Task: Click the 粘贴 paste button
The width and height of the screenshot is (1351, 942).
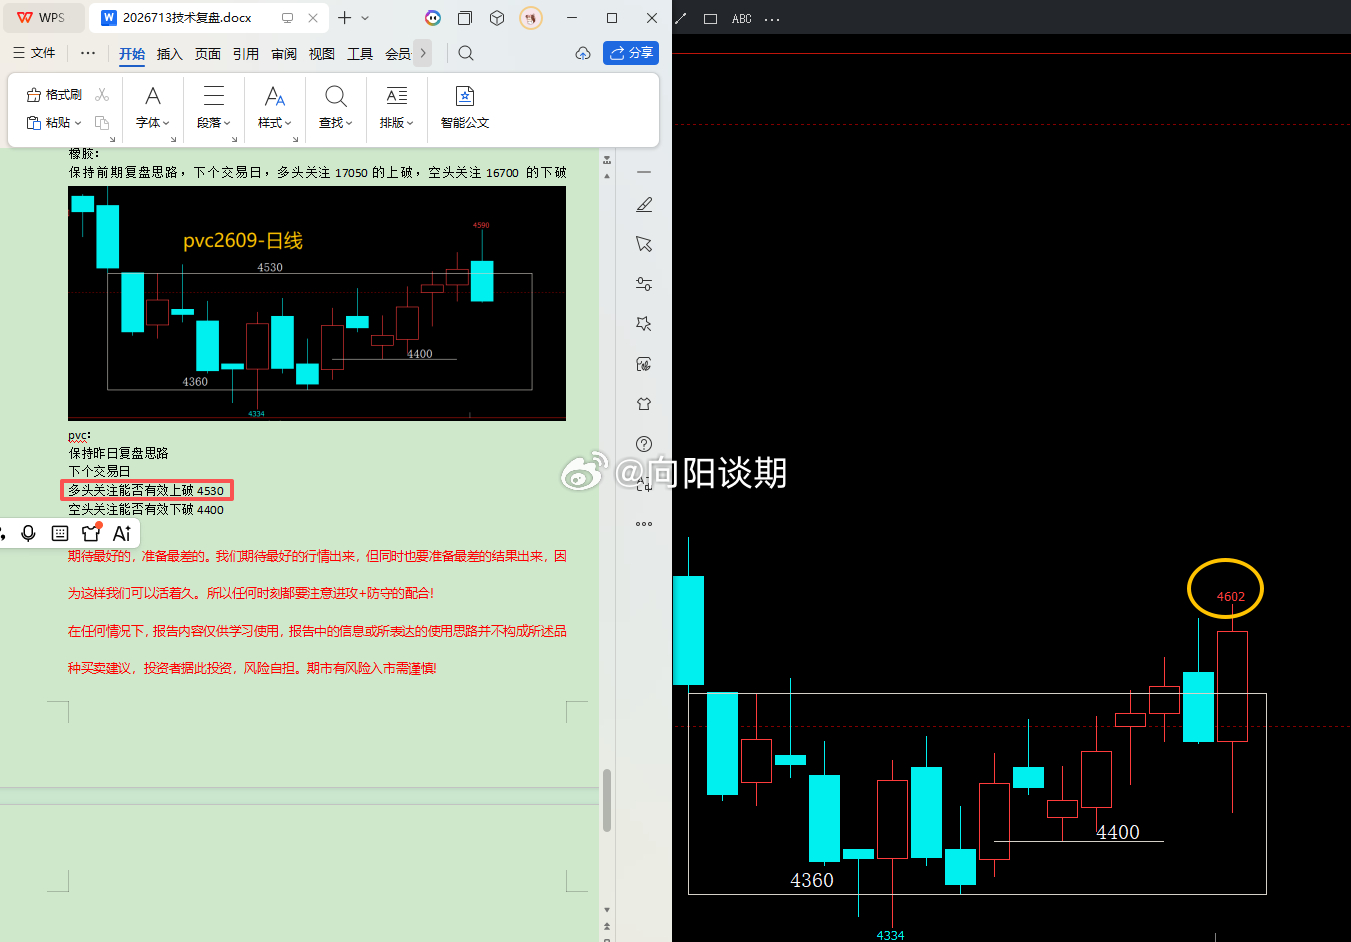Action: 48,123
